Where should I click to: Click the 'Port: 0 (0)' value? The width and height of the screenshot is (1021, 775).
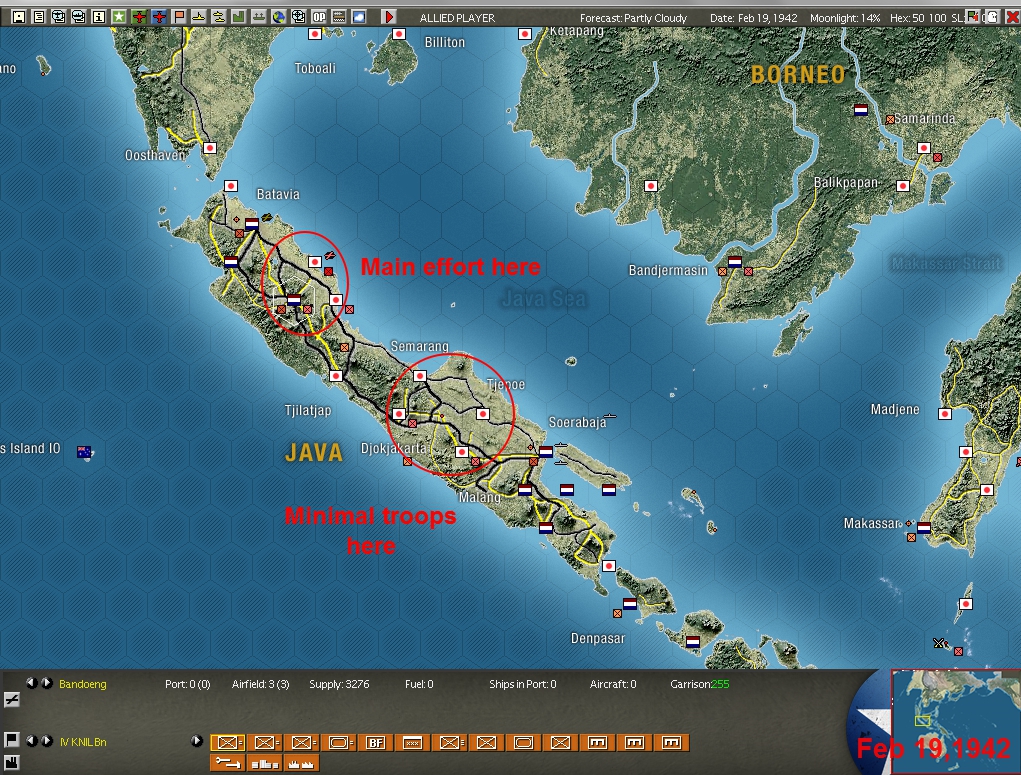pyautogui.click(x=188, y=684)
